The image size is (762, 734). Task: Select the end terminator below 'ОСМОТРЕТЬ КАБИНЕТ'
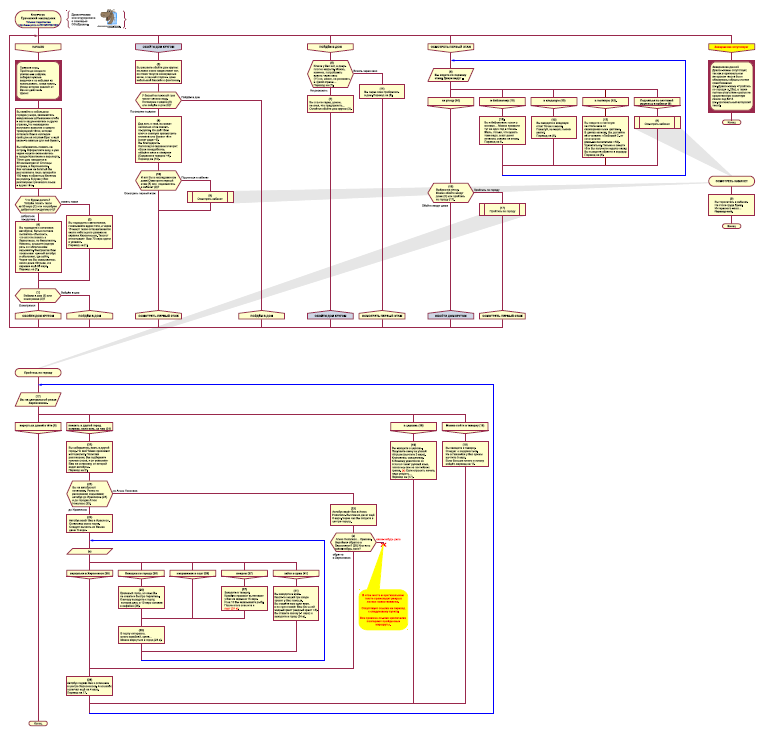pos(729,225)
